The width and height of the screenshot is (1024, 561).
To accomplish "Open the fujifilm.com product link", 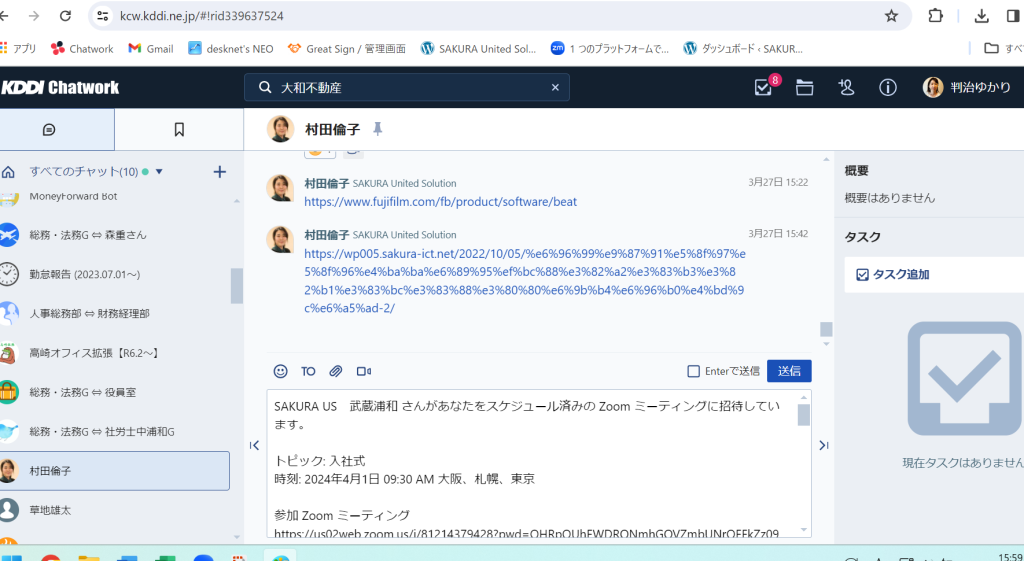I will tap(440, 201).
